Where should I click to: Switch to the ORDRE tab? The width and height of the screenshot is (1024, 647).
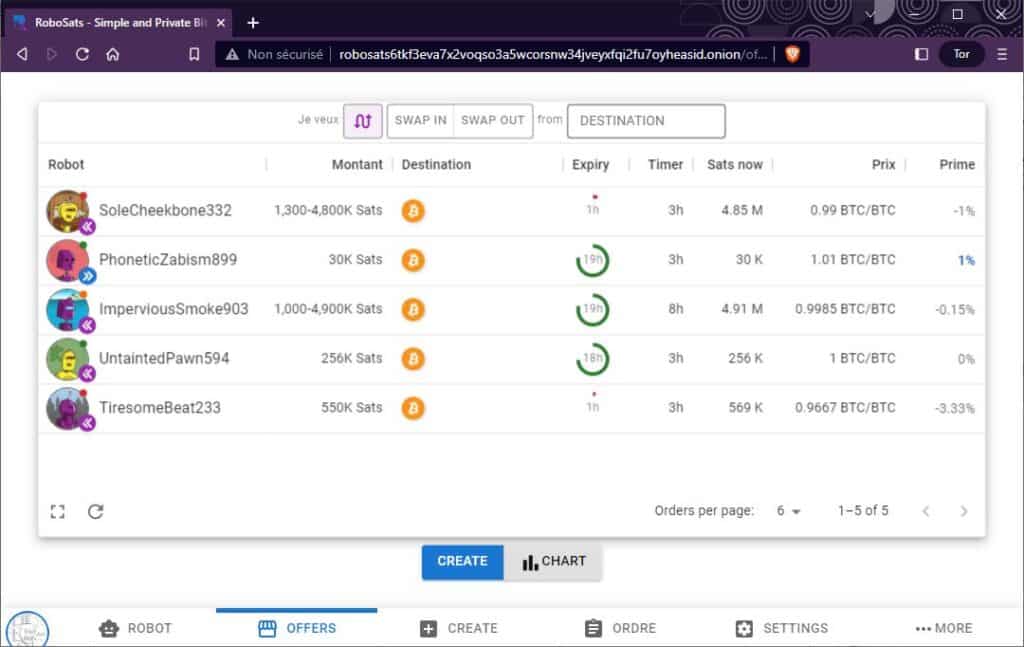[x=620, y=628]
